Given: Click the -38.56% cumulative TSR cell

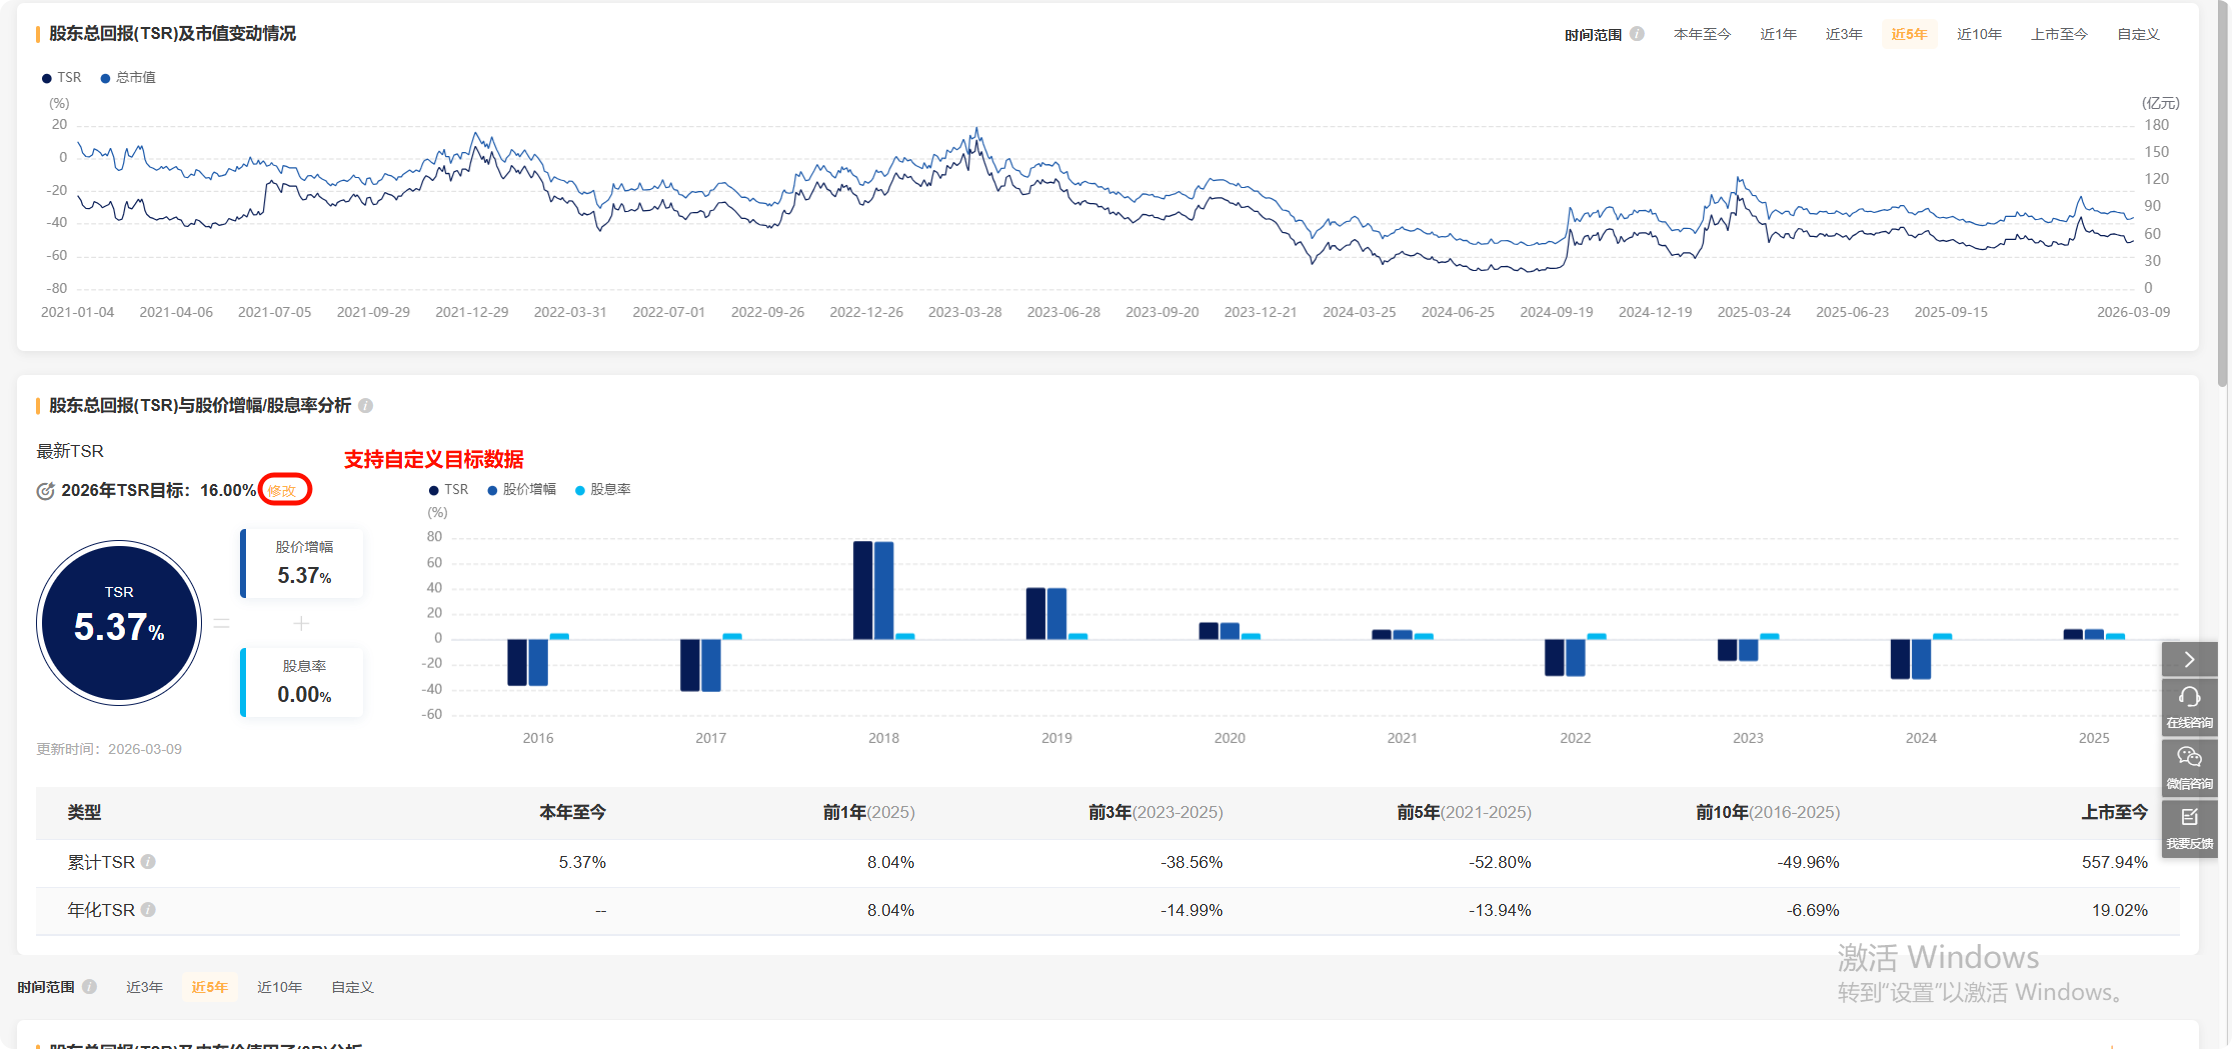Looking at the screenshot, I should pyautogui.click(x=1191, y=862).
